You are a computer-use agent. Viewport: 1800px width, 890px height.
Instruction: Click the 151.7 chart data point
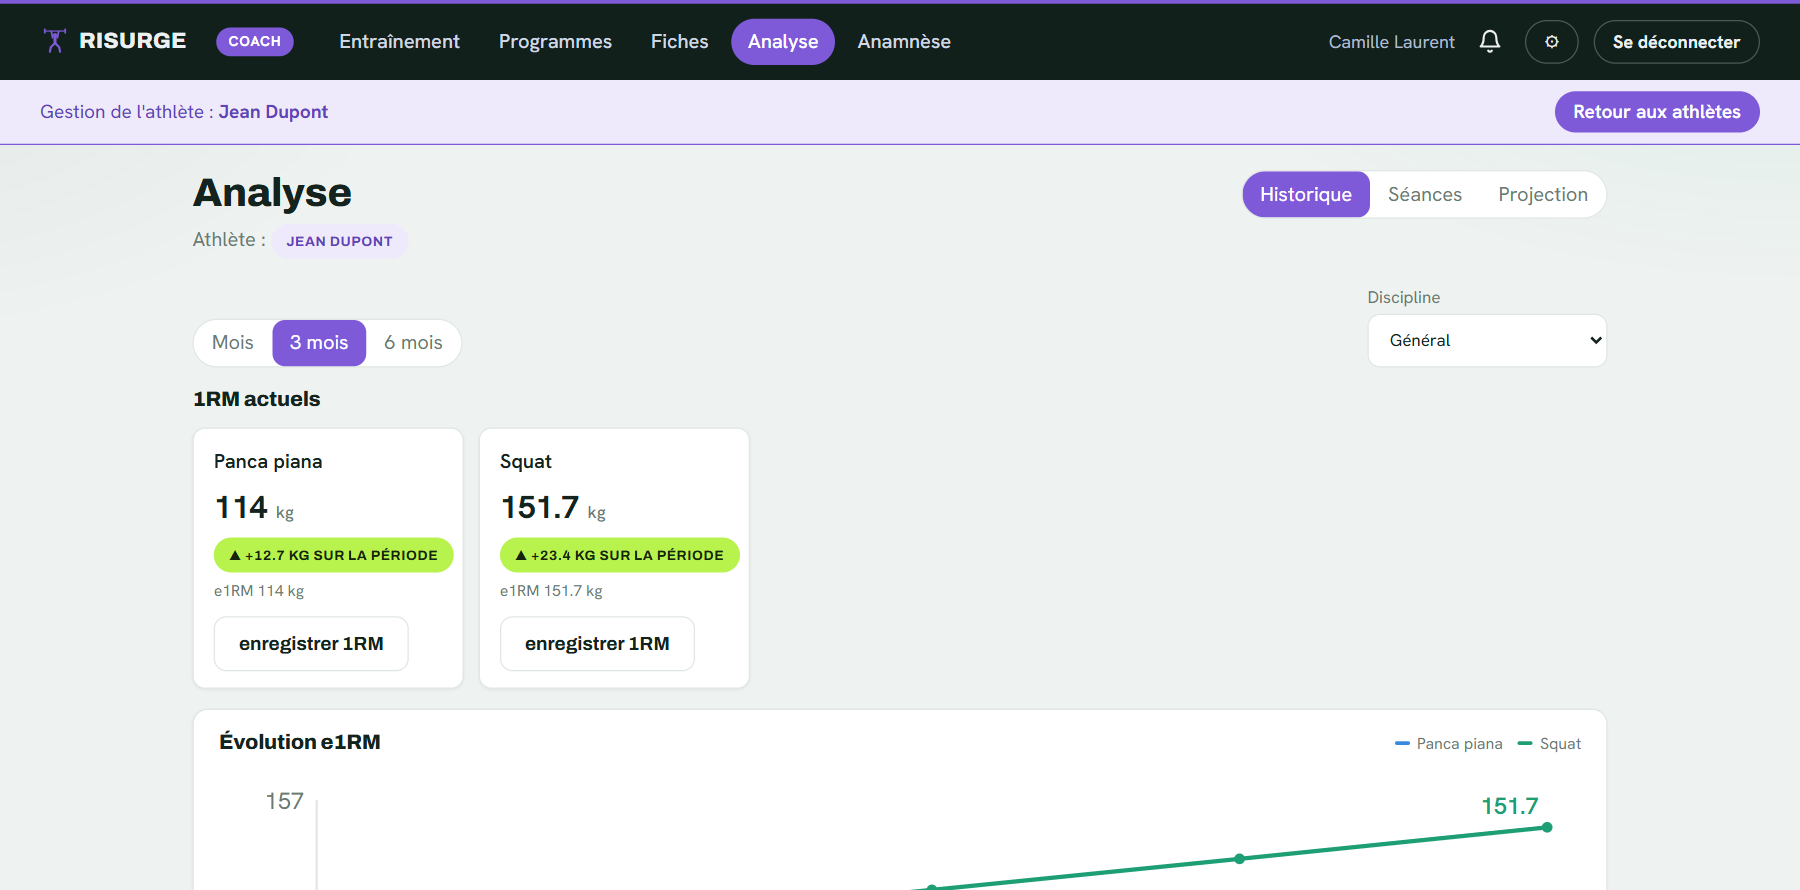(1547, 827)
